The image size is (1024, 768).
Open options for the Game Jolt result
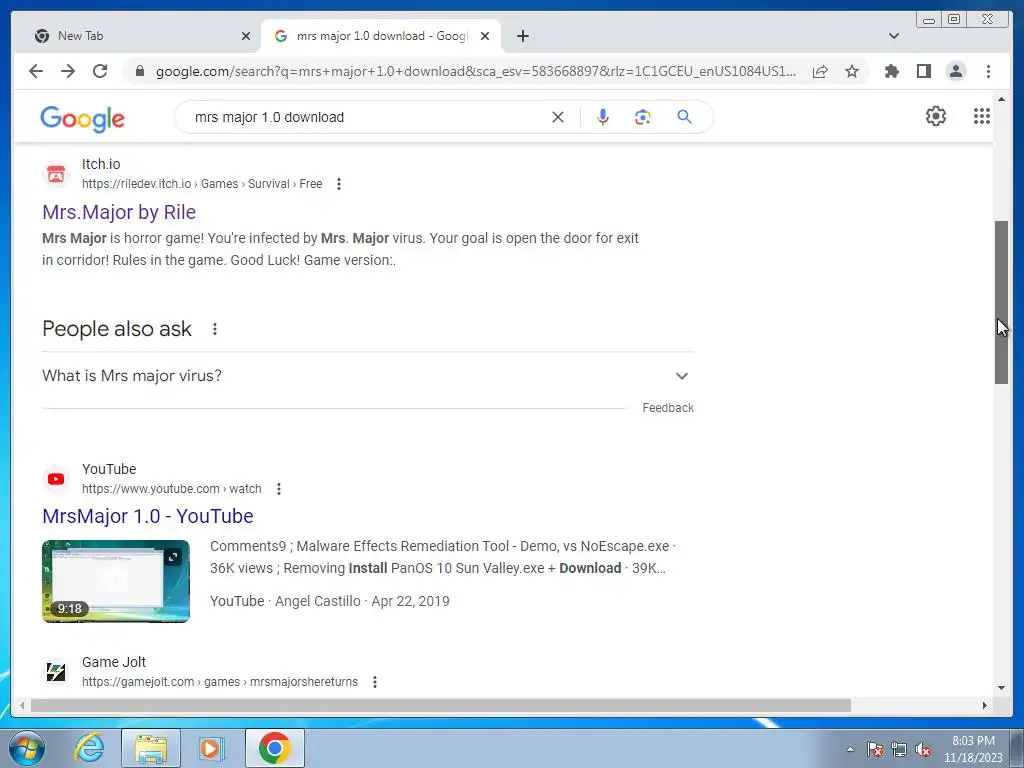[375, 682]
